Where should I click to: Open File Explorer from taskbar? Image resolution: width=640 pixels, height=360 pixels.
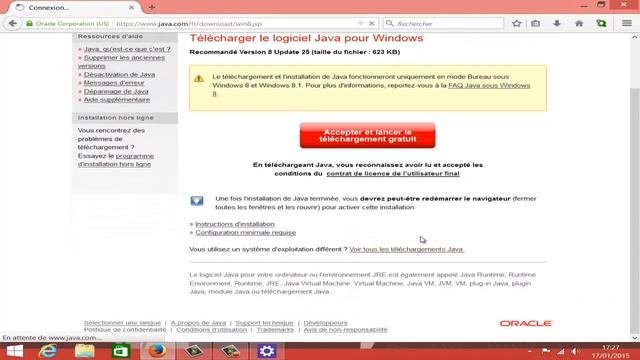click(84, 351)
